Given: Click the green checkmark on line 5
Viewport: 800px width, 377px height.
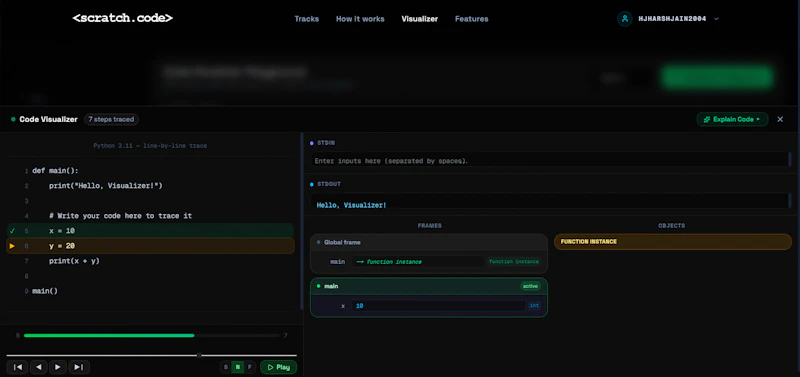Looking at the screenshot, I should point(13,231).
